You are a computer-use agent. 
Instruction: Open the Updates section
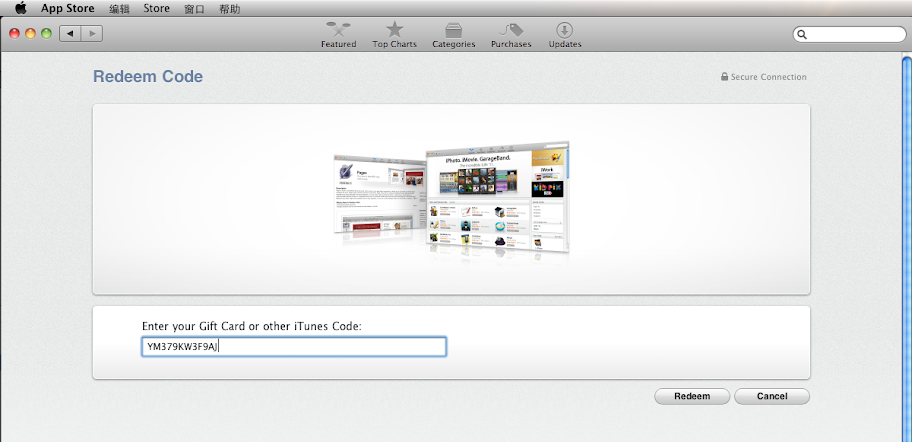[x=565, y=35]
